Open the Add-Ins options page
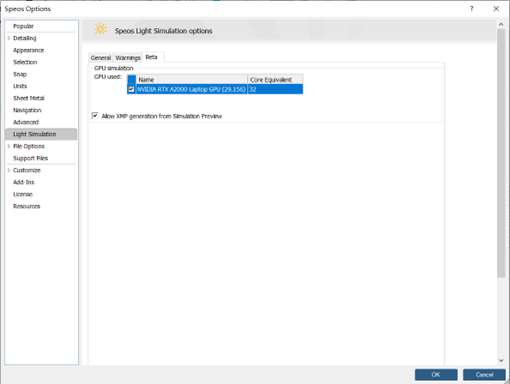 point(23,182)
